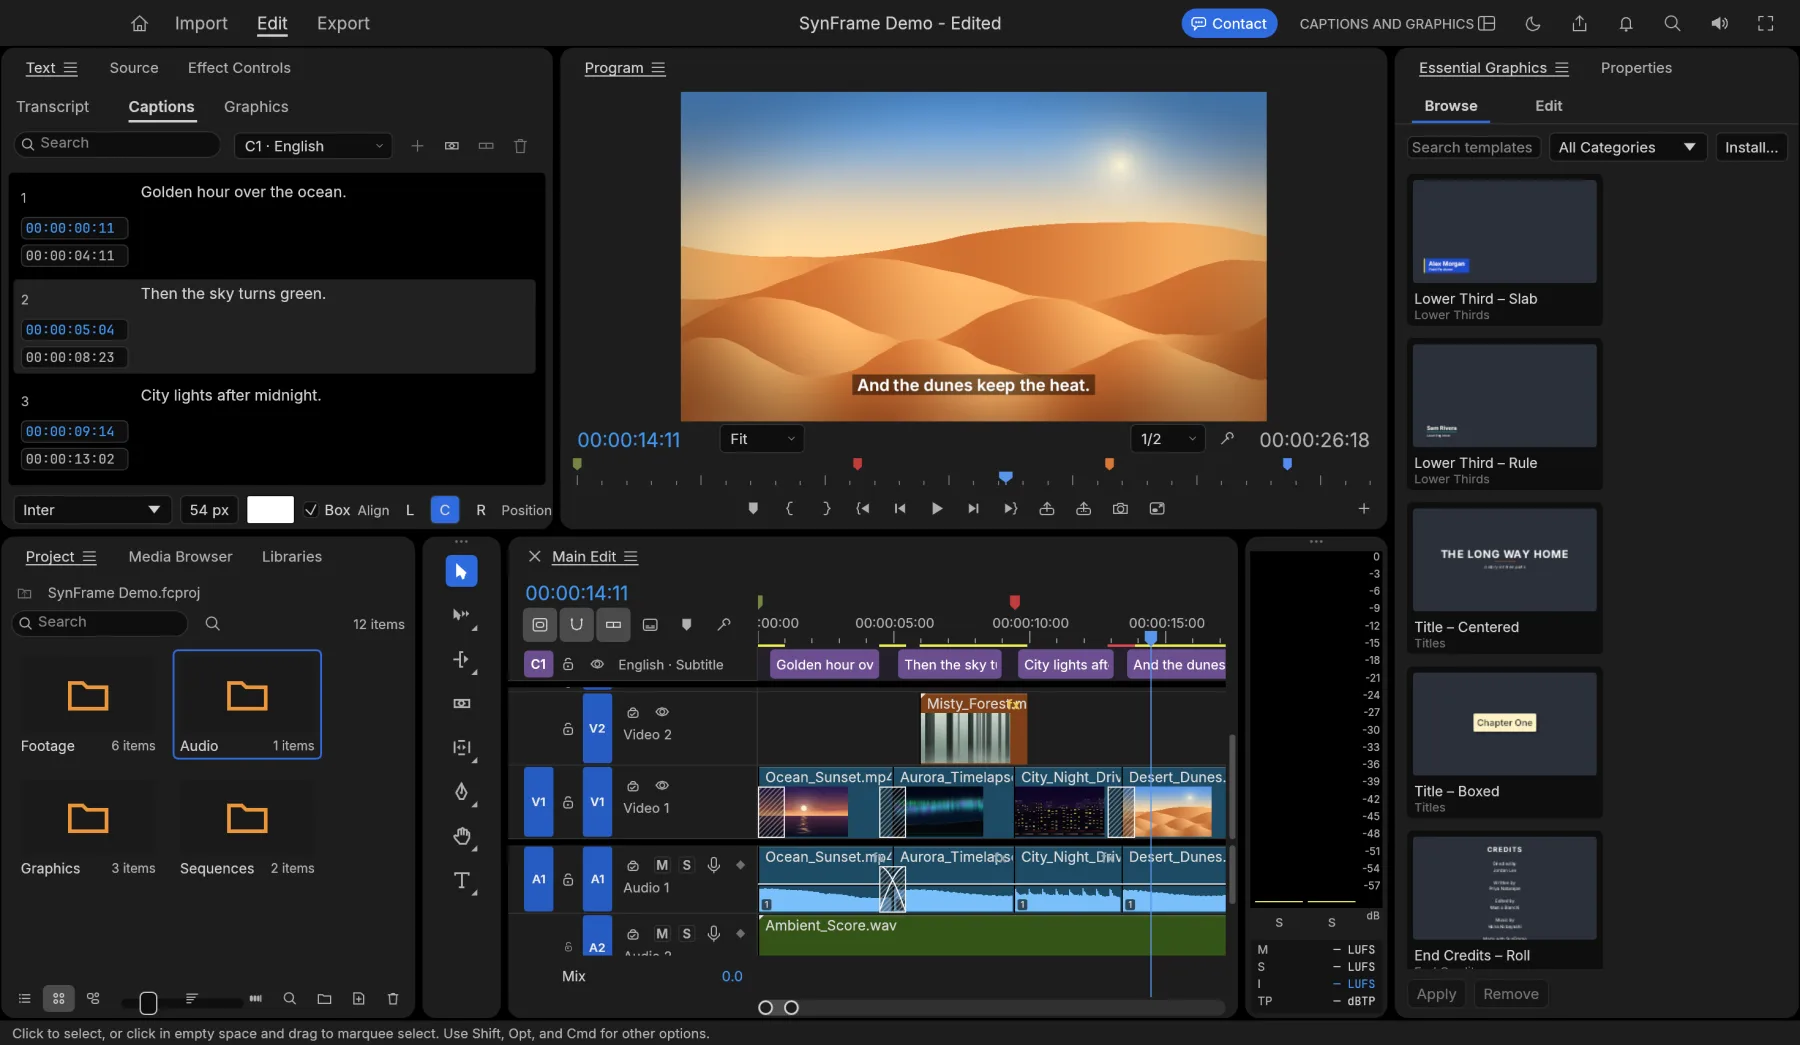Open the Fit zoom level dropdown

(762, 439)
